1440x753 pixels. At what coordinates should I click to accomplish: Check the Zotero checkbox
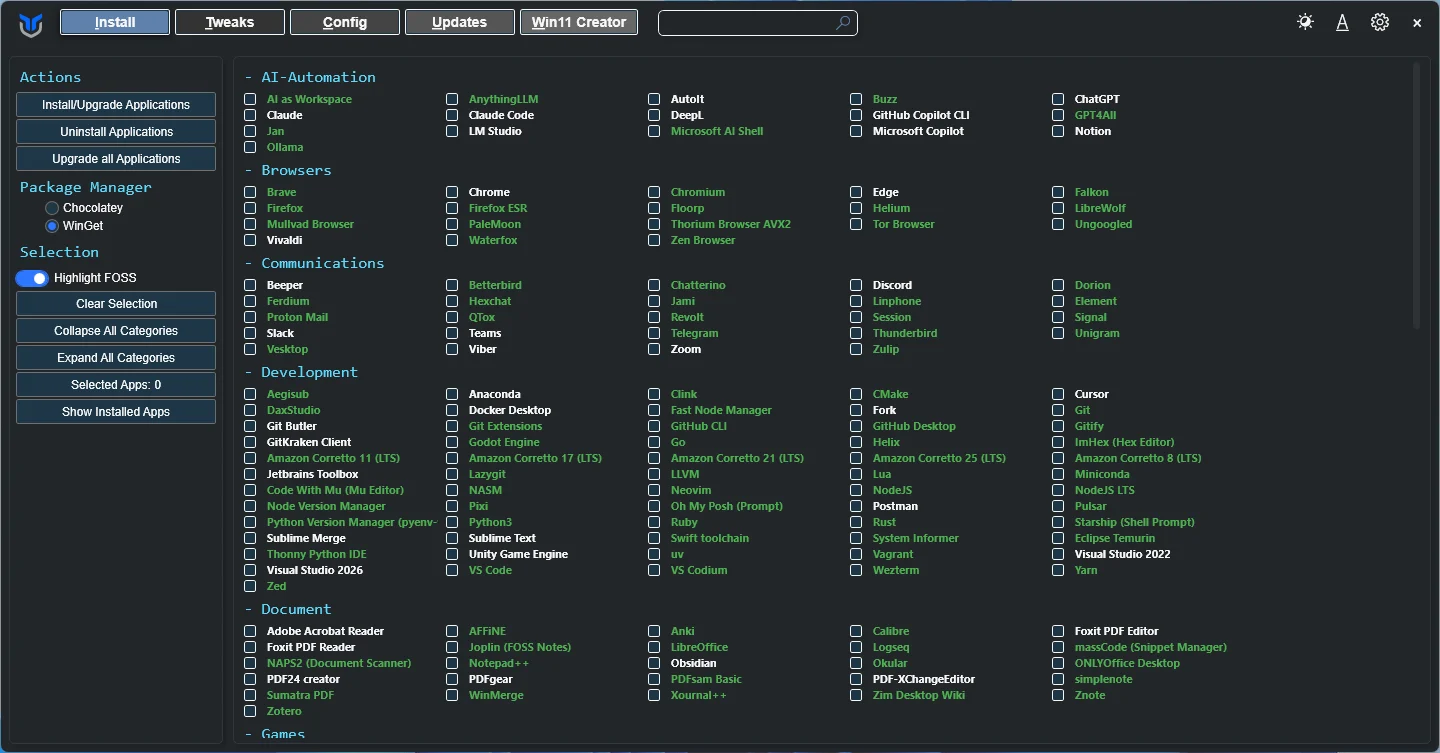coord(250,711)
